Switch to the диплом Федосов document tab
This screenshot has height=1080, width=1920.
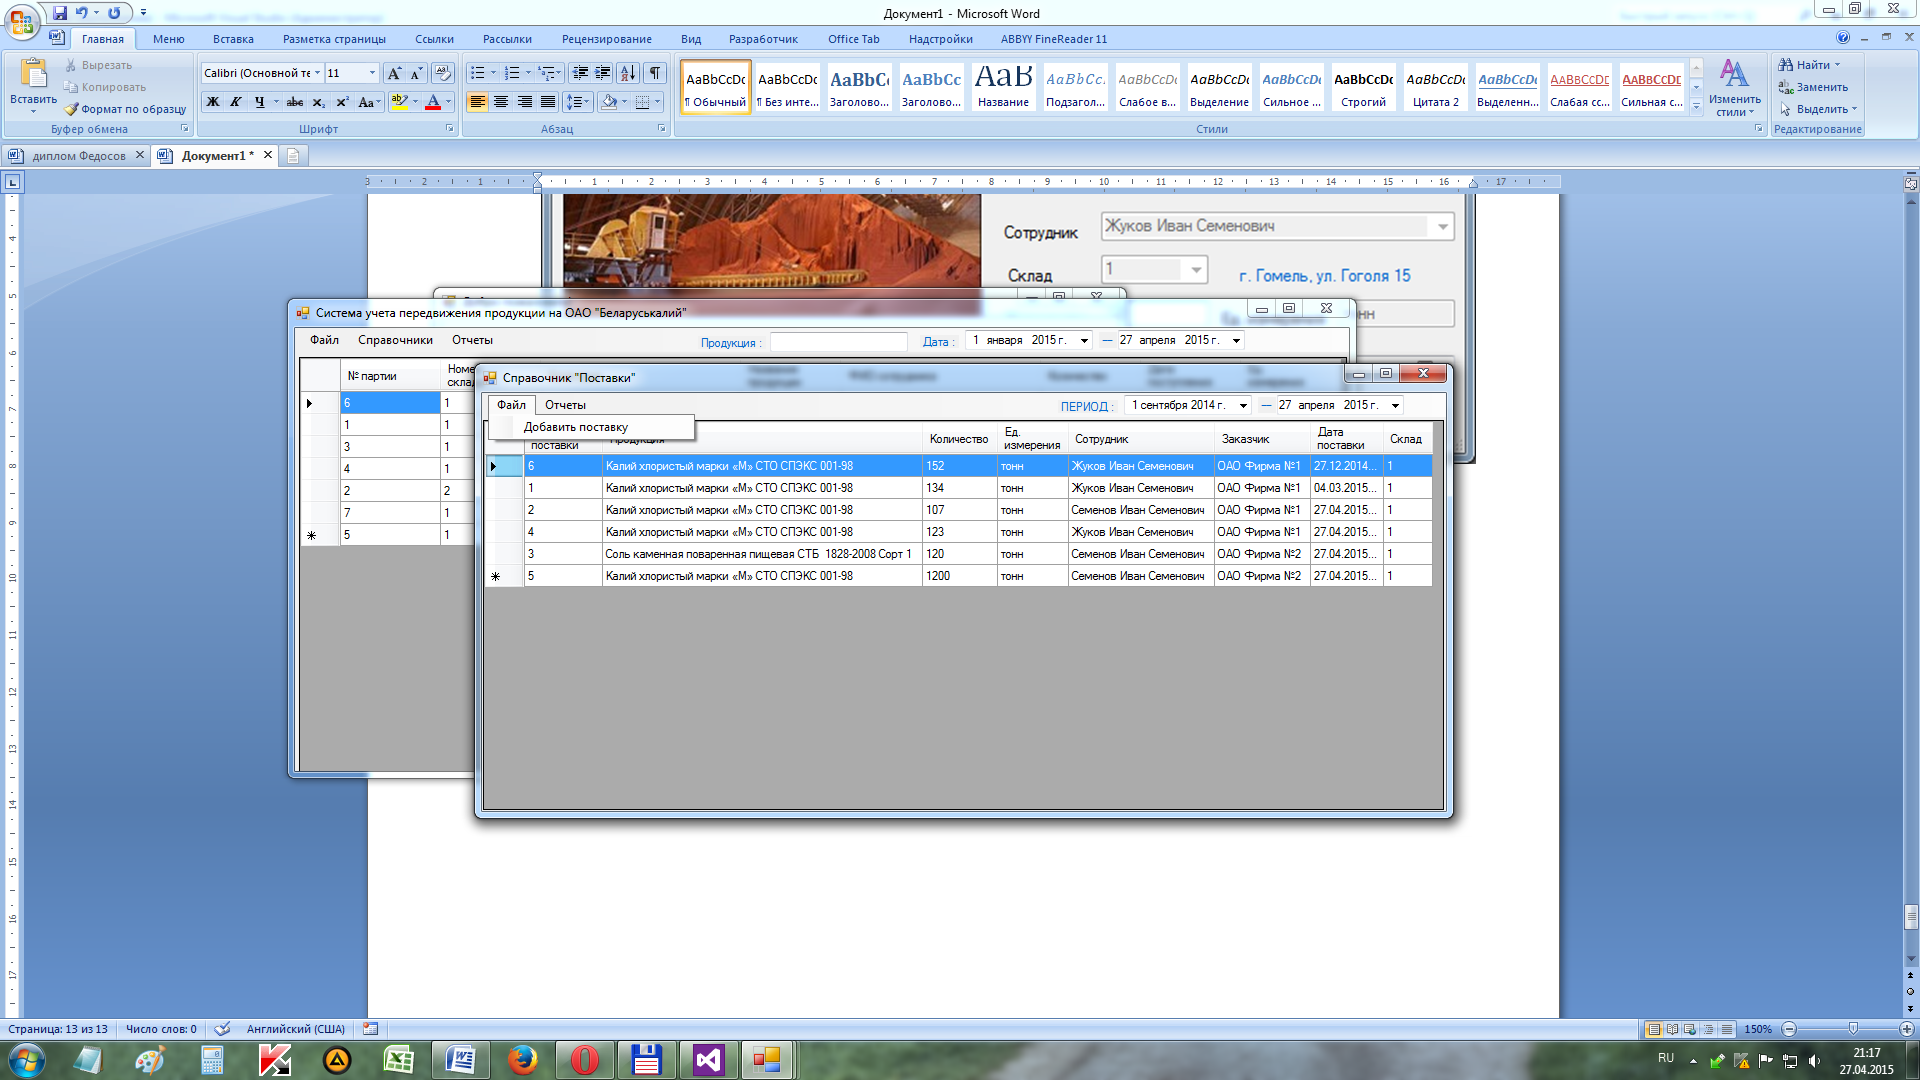point(78,155)
